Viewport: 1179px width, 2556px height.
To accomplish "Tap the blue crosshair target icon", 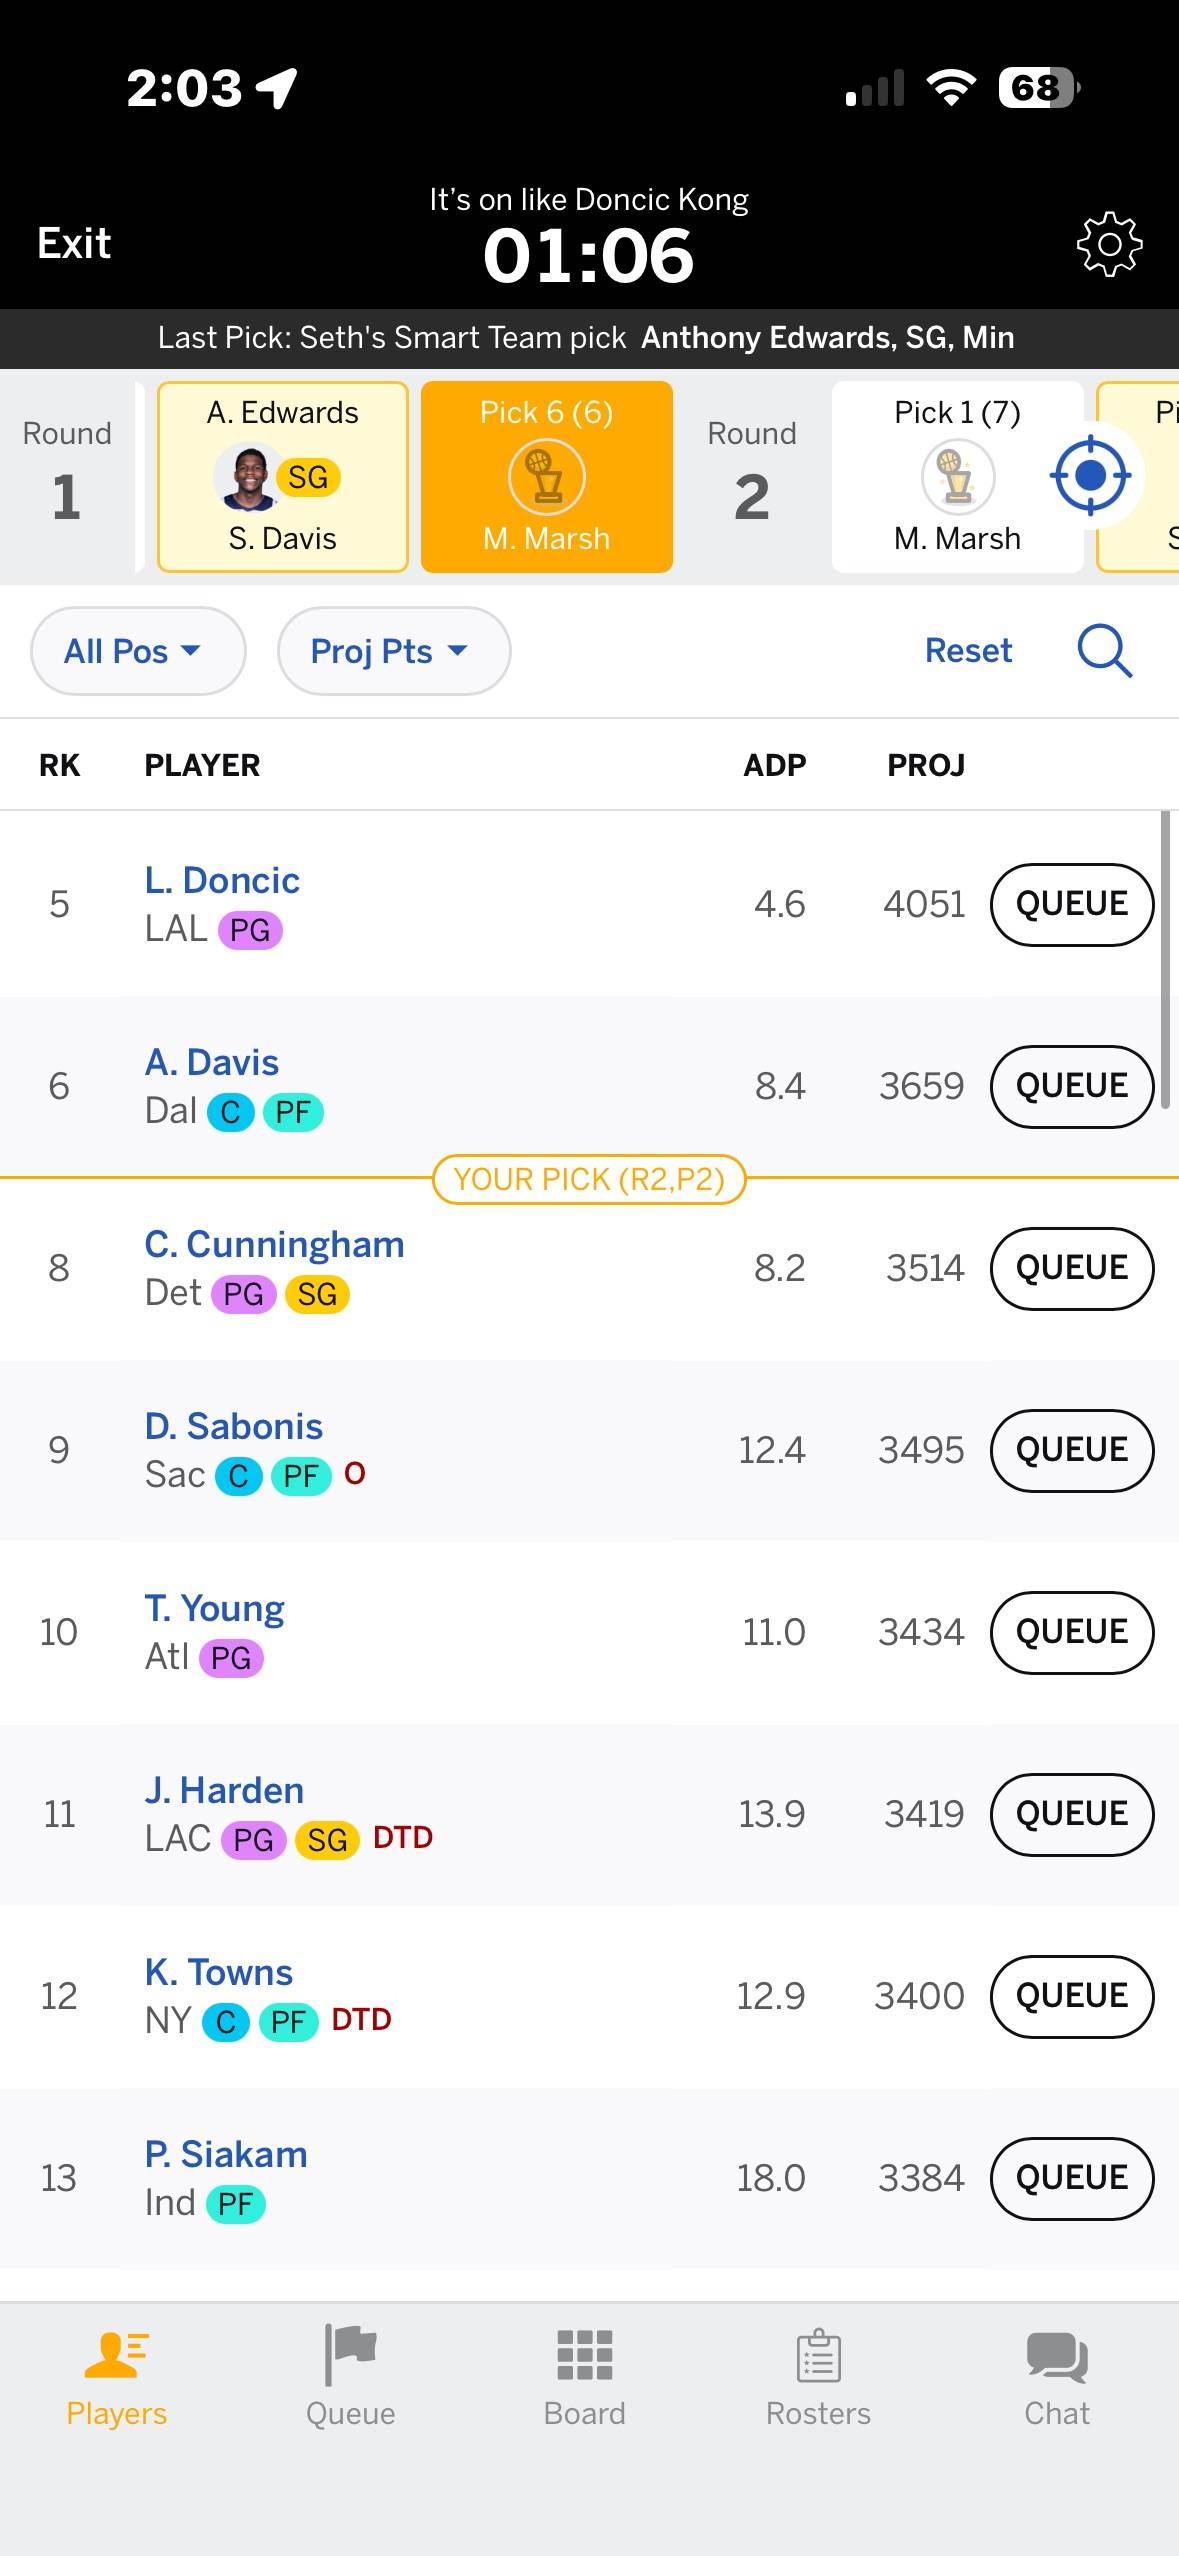I will (1090, 476).
